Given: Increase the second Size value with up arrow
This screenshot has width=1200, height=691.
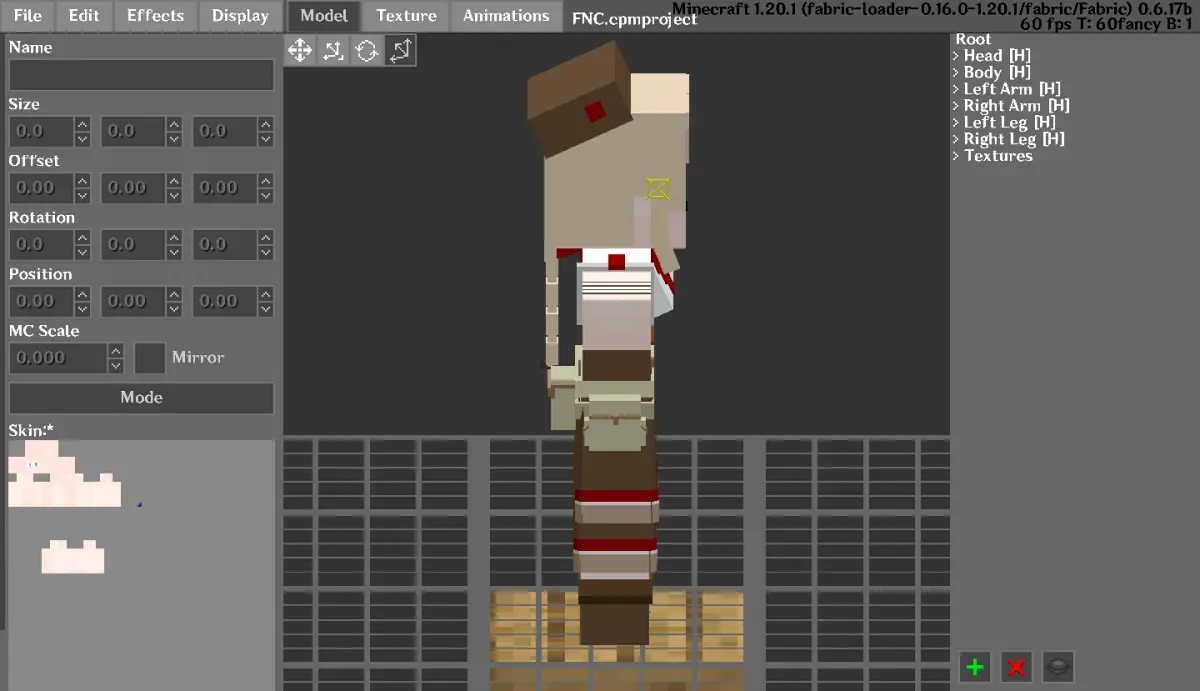Looking at the screenshot, I should pyautogui.click(x=174, y=124).
